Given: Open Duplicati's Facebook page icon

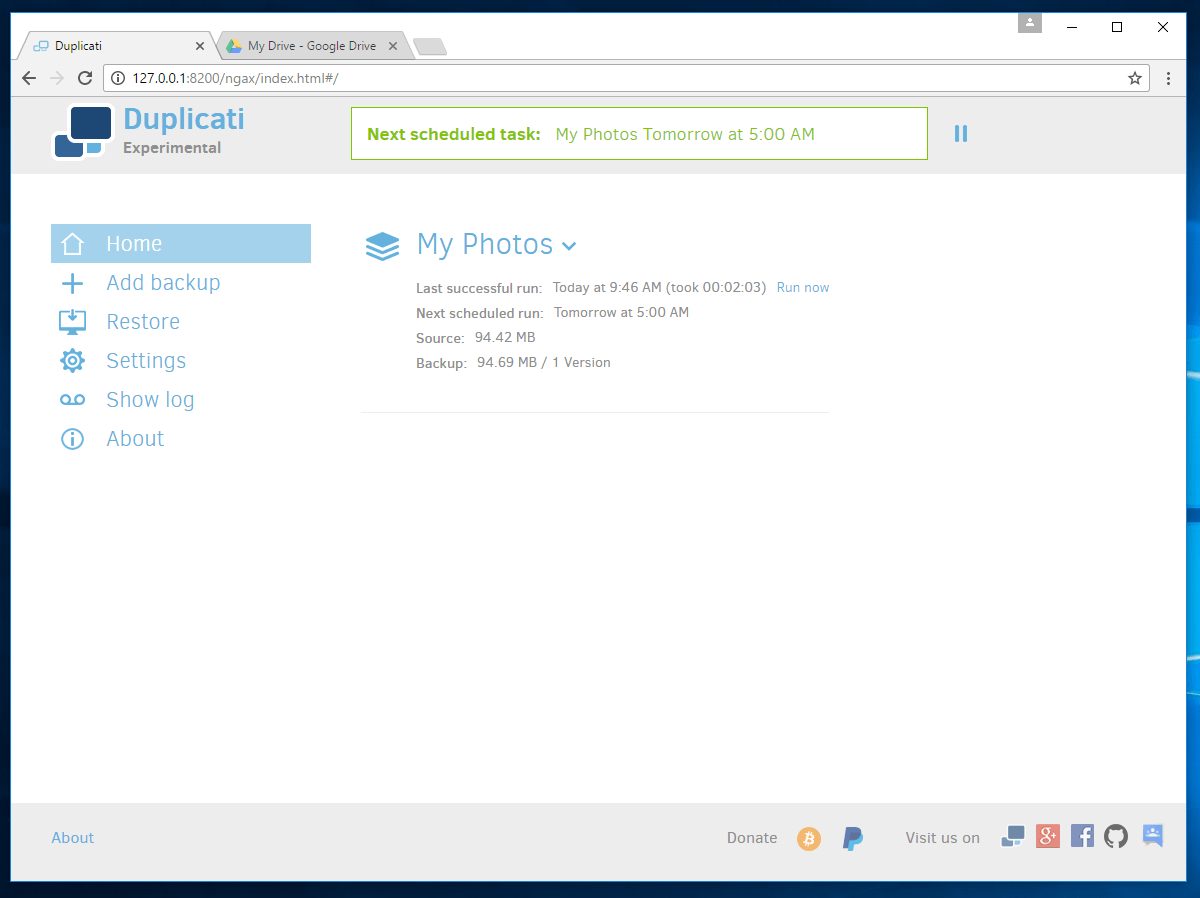Looking at the screenshot, I should [x=1082, y=836].
